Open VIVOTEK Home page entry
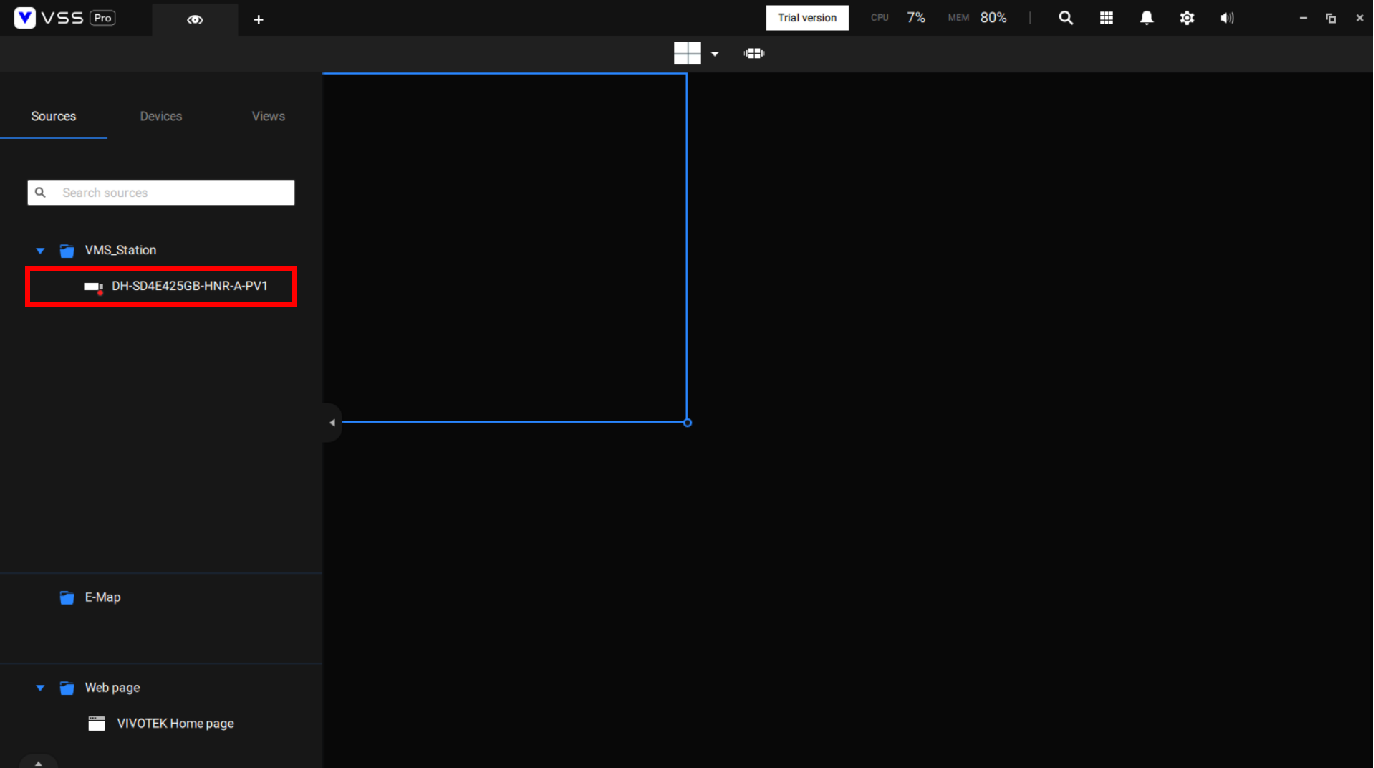 (175, 724)
